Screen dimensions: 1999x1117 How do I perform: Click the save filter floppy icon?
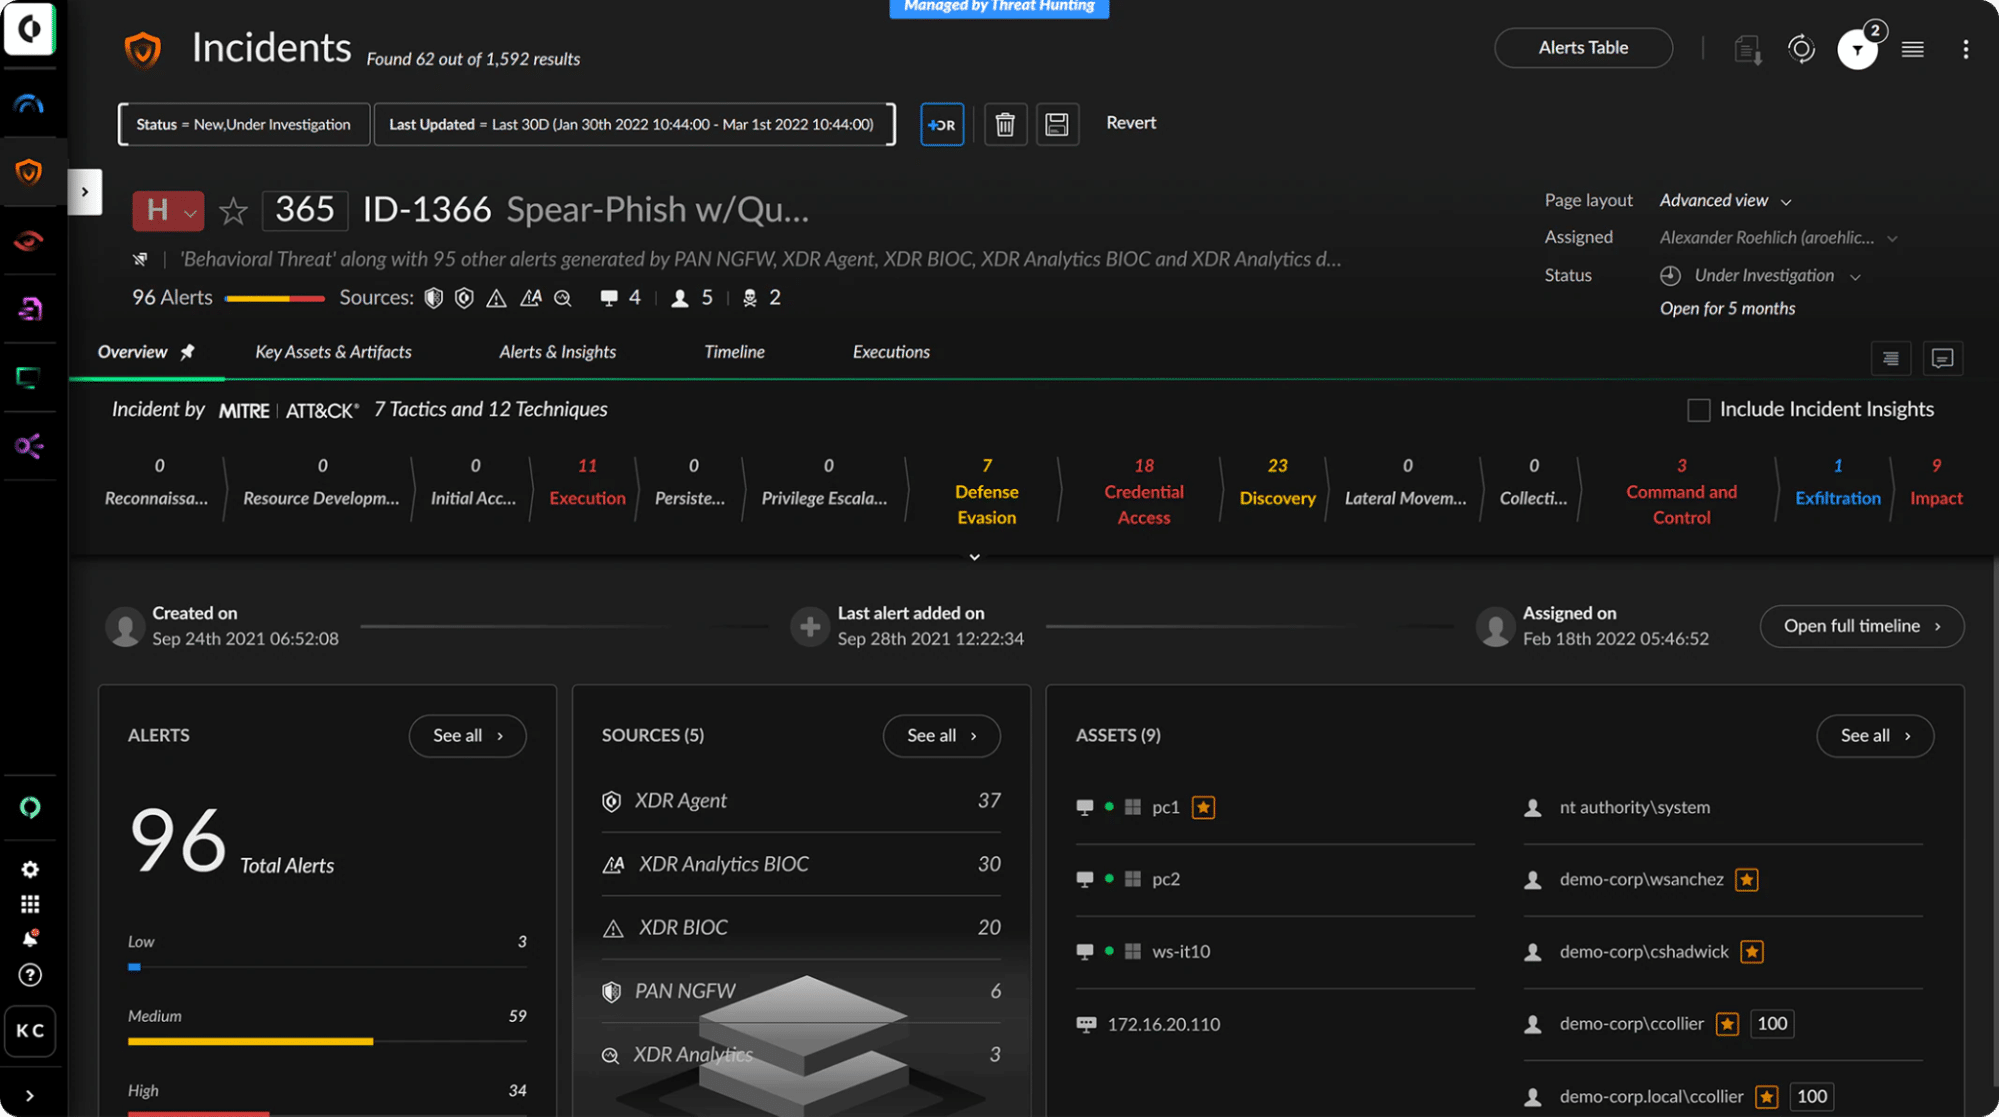coord(1056,124)
